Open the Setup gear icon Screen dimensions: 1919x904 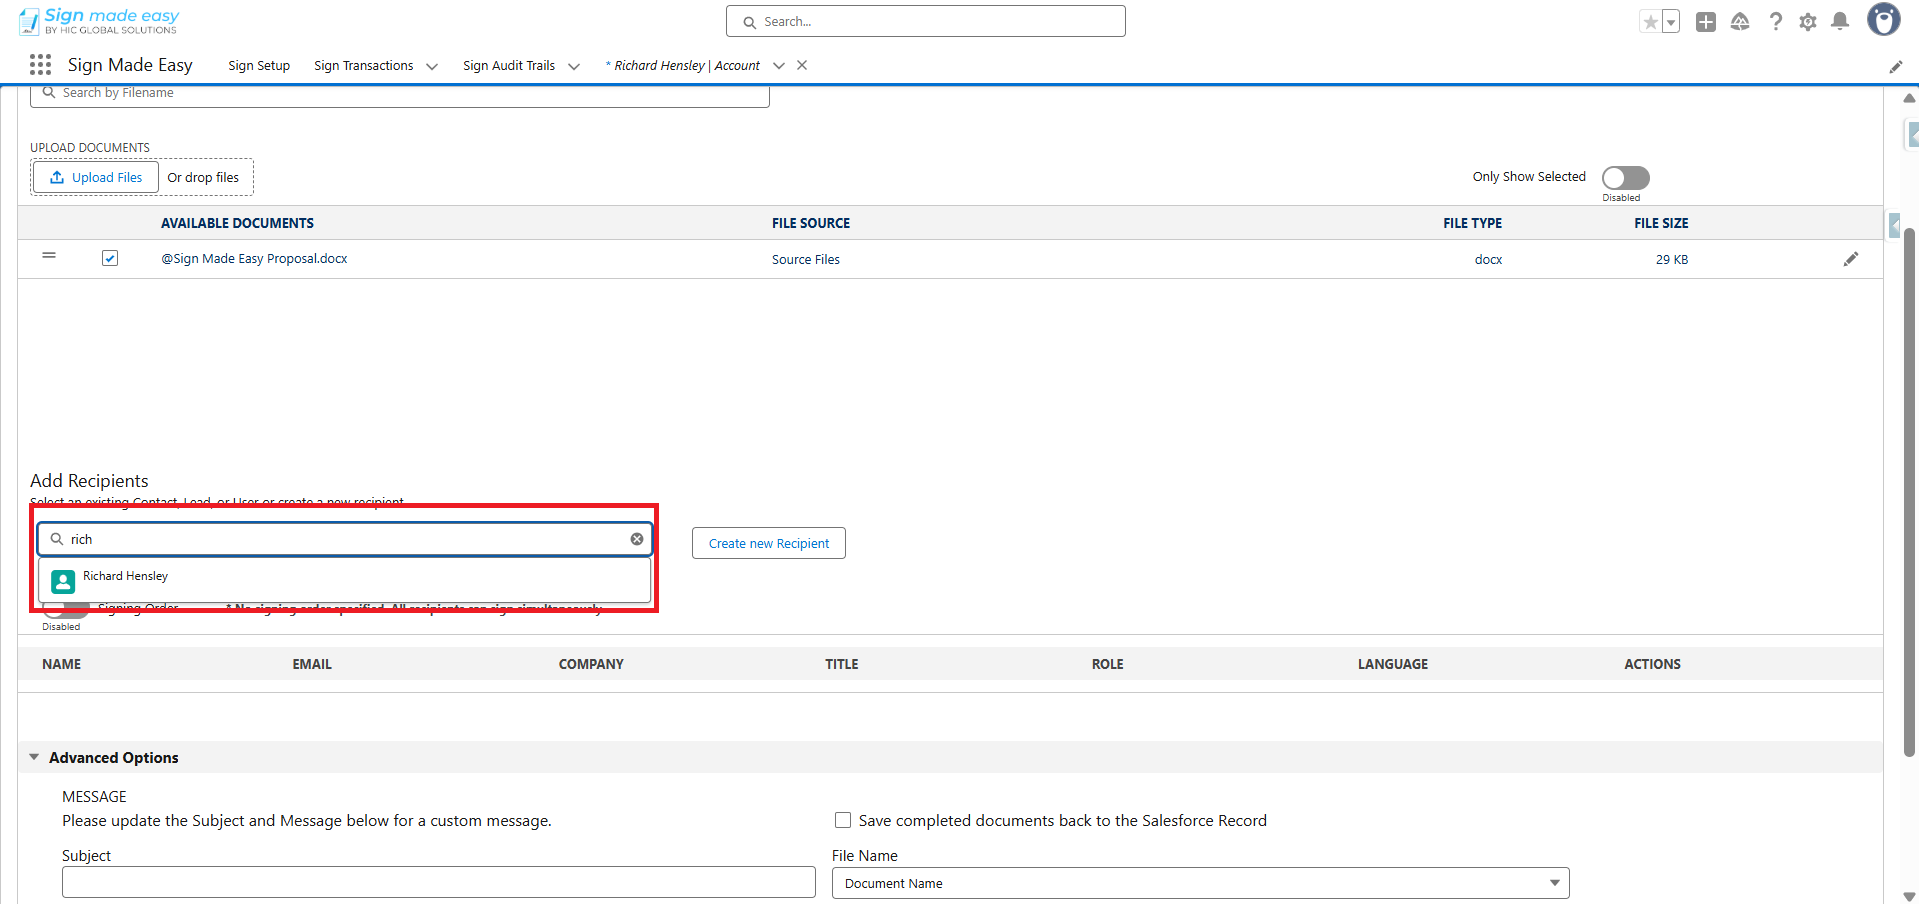click(x=1808, y=22)
